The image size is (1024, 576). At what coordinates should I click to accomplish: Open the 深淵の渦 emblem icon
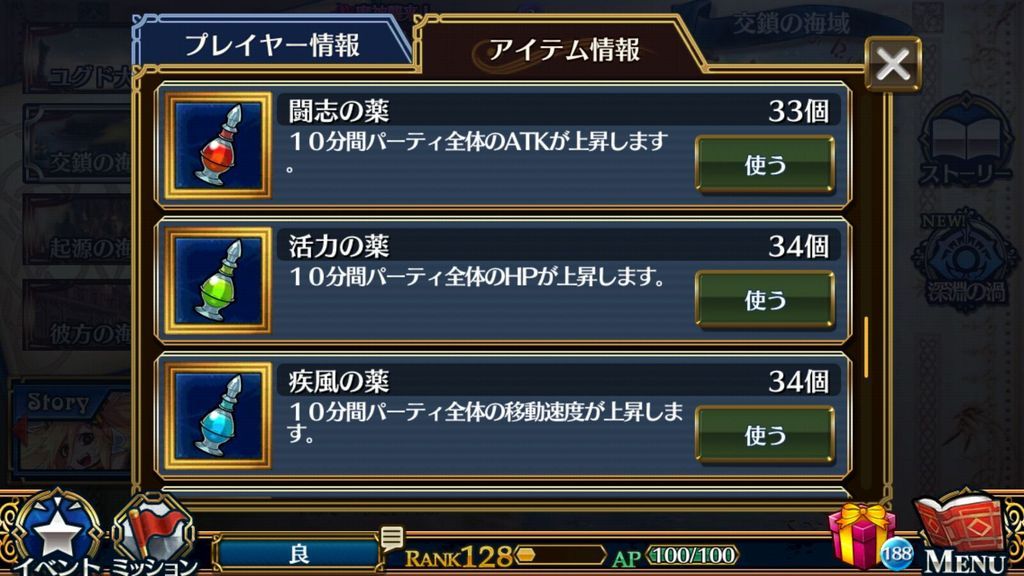point(965,259)
